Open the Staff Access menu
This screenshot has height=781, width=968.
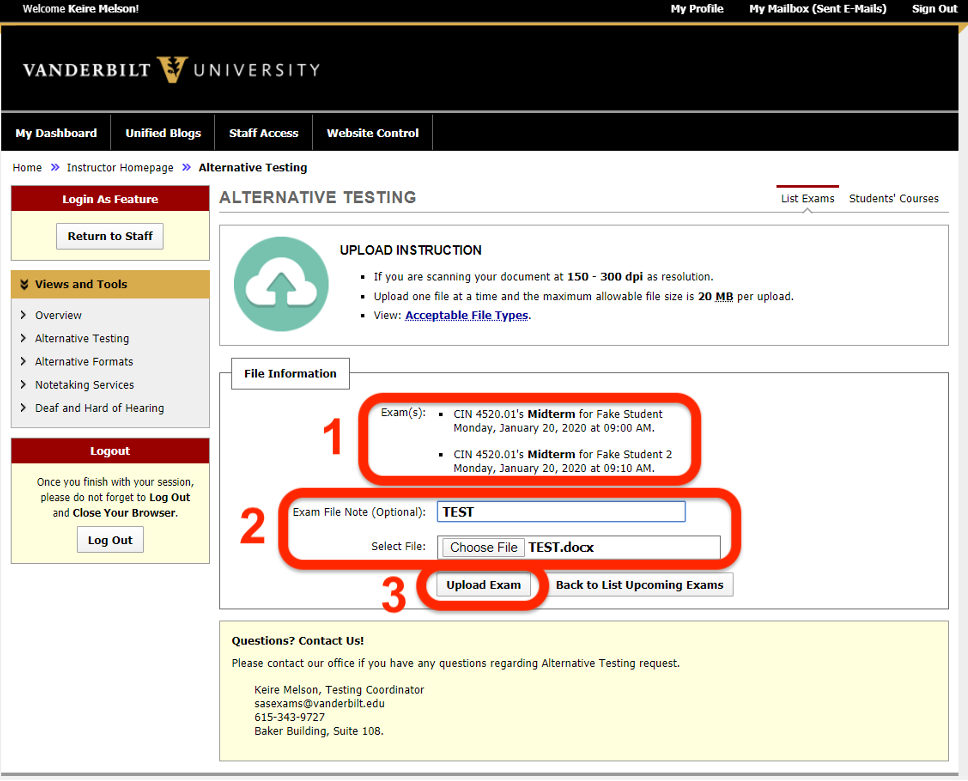tap(263, 131)
